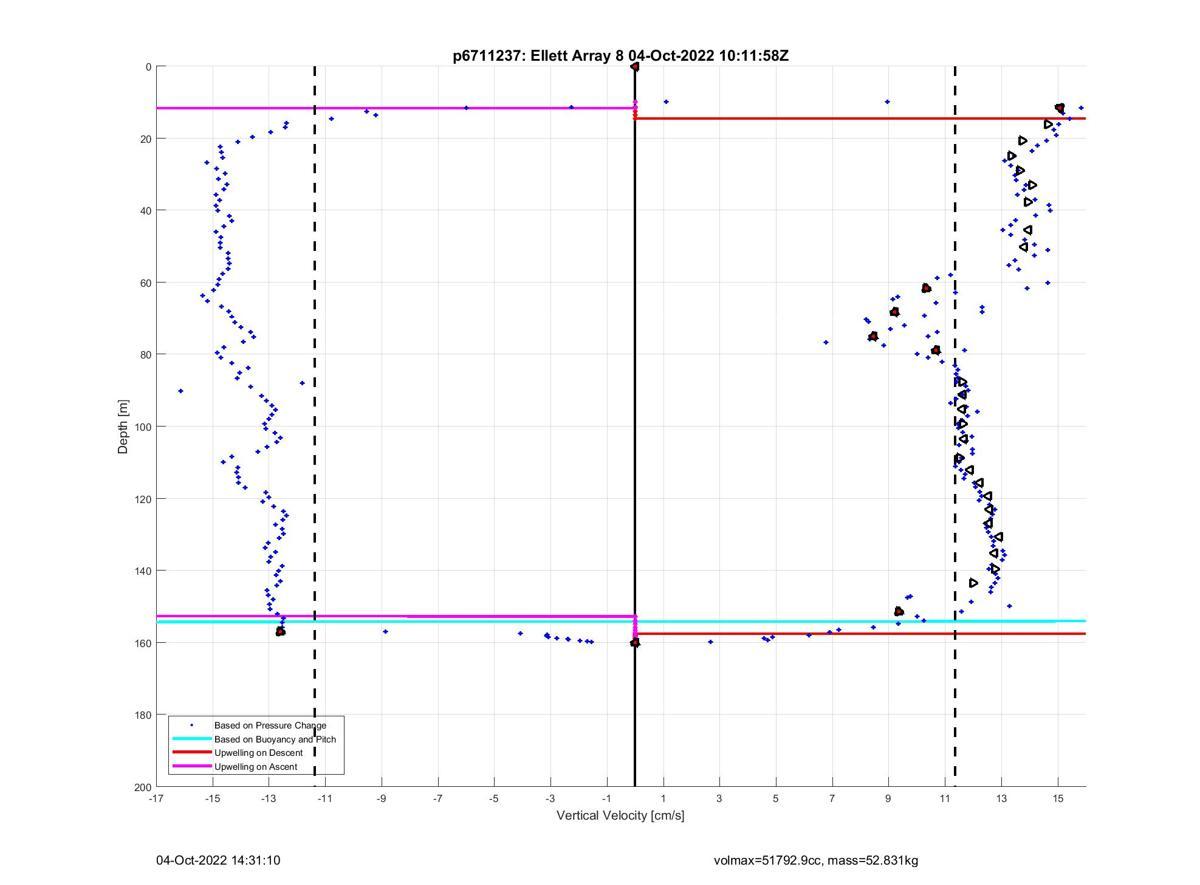The height and width of the screenshot is (885, 1200).
Task: Click the 'volmax=51792.9cc, mass=52.831kg' footer text
Action: (x=816, y=860)
